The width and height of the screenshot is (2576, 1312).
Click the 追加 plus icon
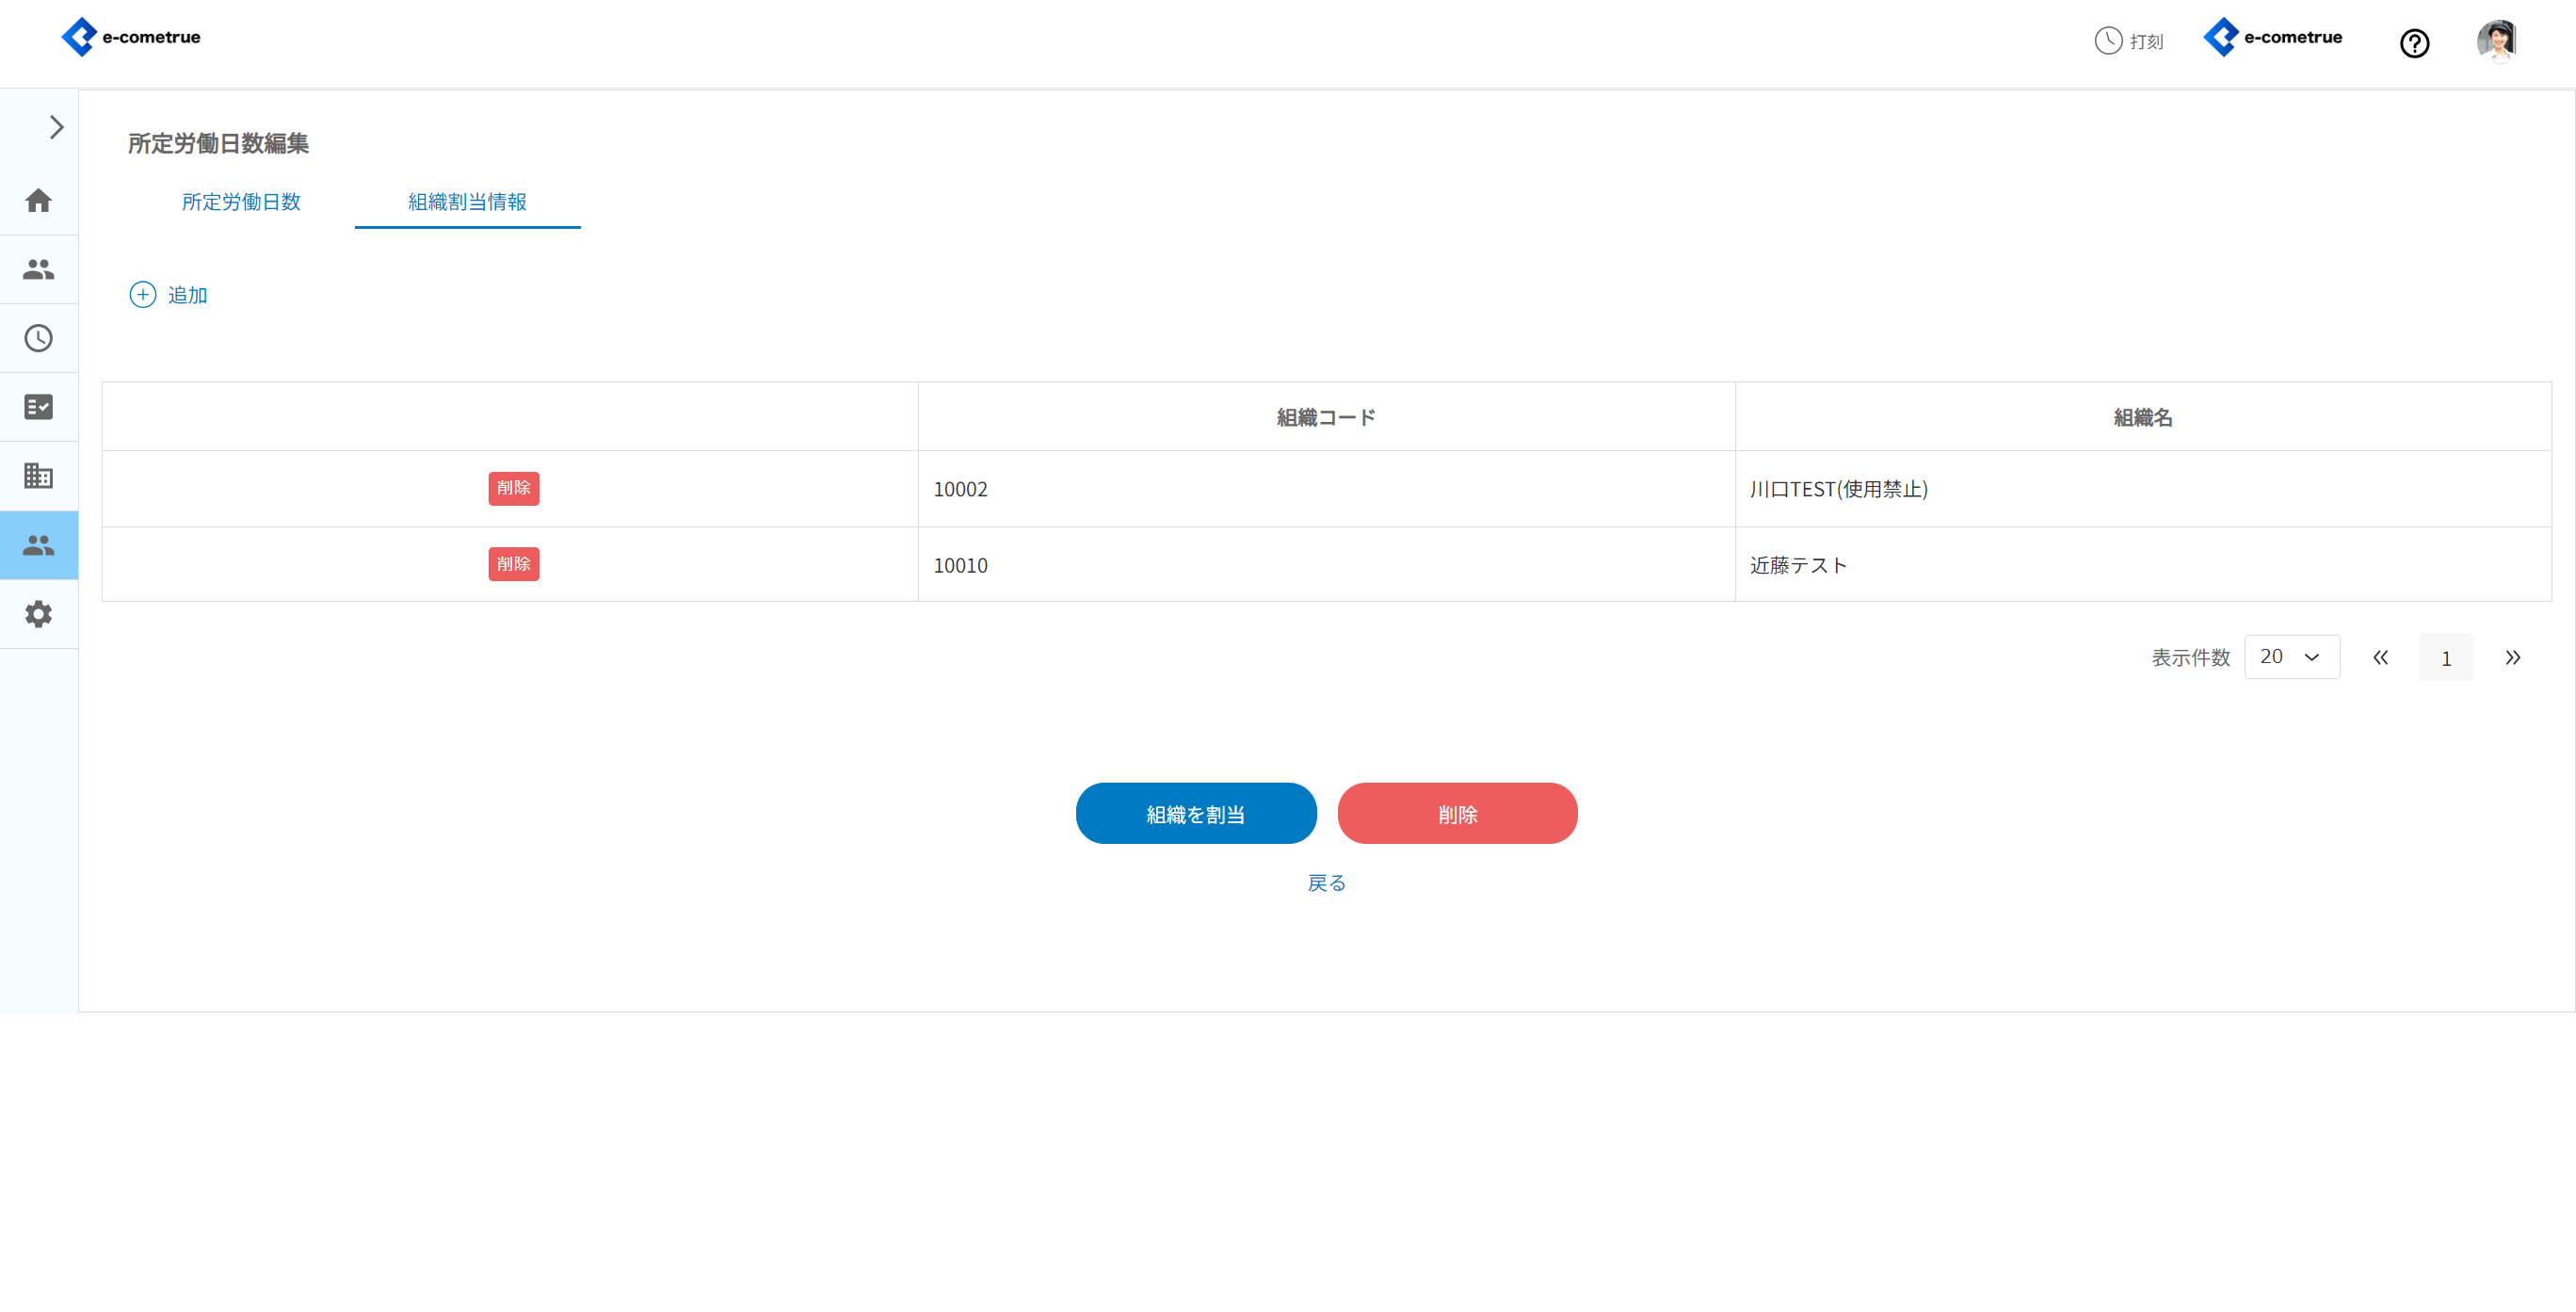[x=143, y=294]
